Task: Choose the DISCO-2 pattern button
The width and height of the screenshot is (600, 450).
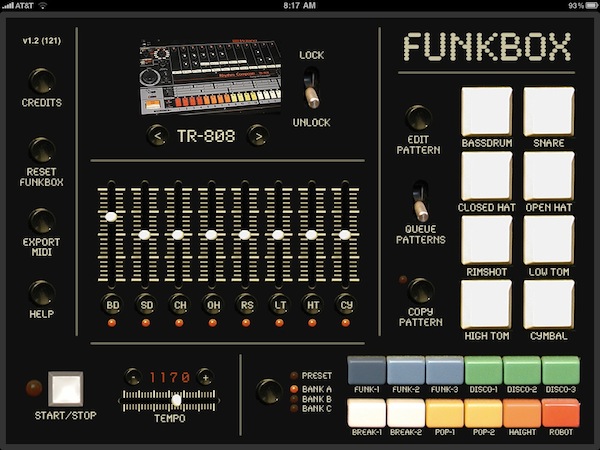Action: (x=522, y=370)
